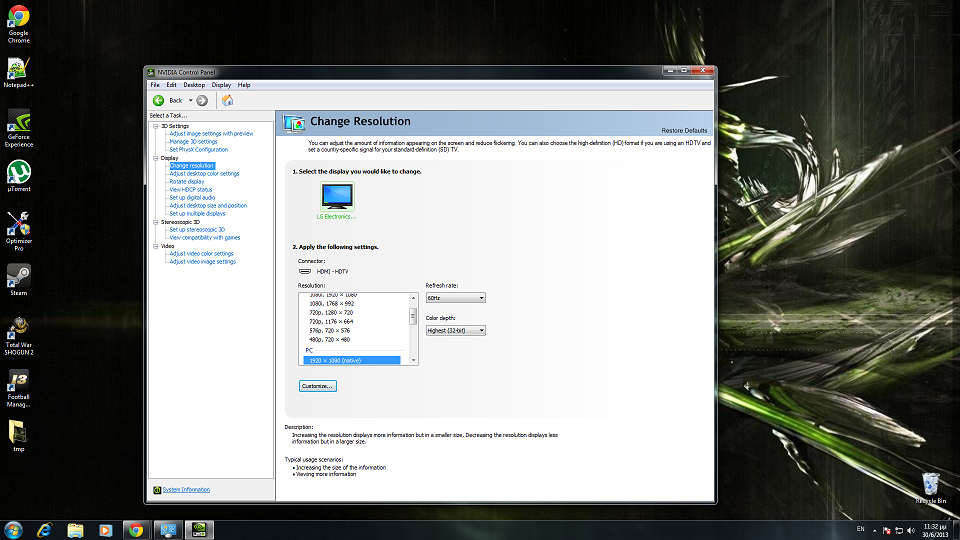Screen dimensions: 960x540
Task: Open Adjust image settings with preview
Action: point(211,133)
